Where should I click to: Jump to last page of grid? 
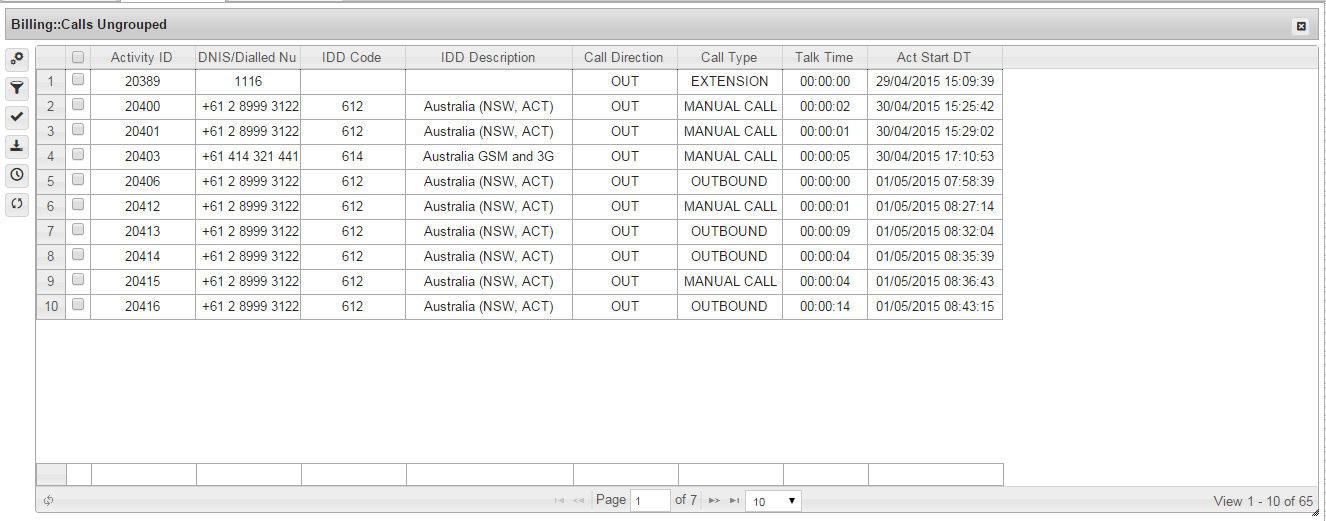tap(734, 501)
